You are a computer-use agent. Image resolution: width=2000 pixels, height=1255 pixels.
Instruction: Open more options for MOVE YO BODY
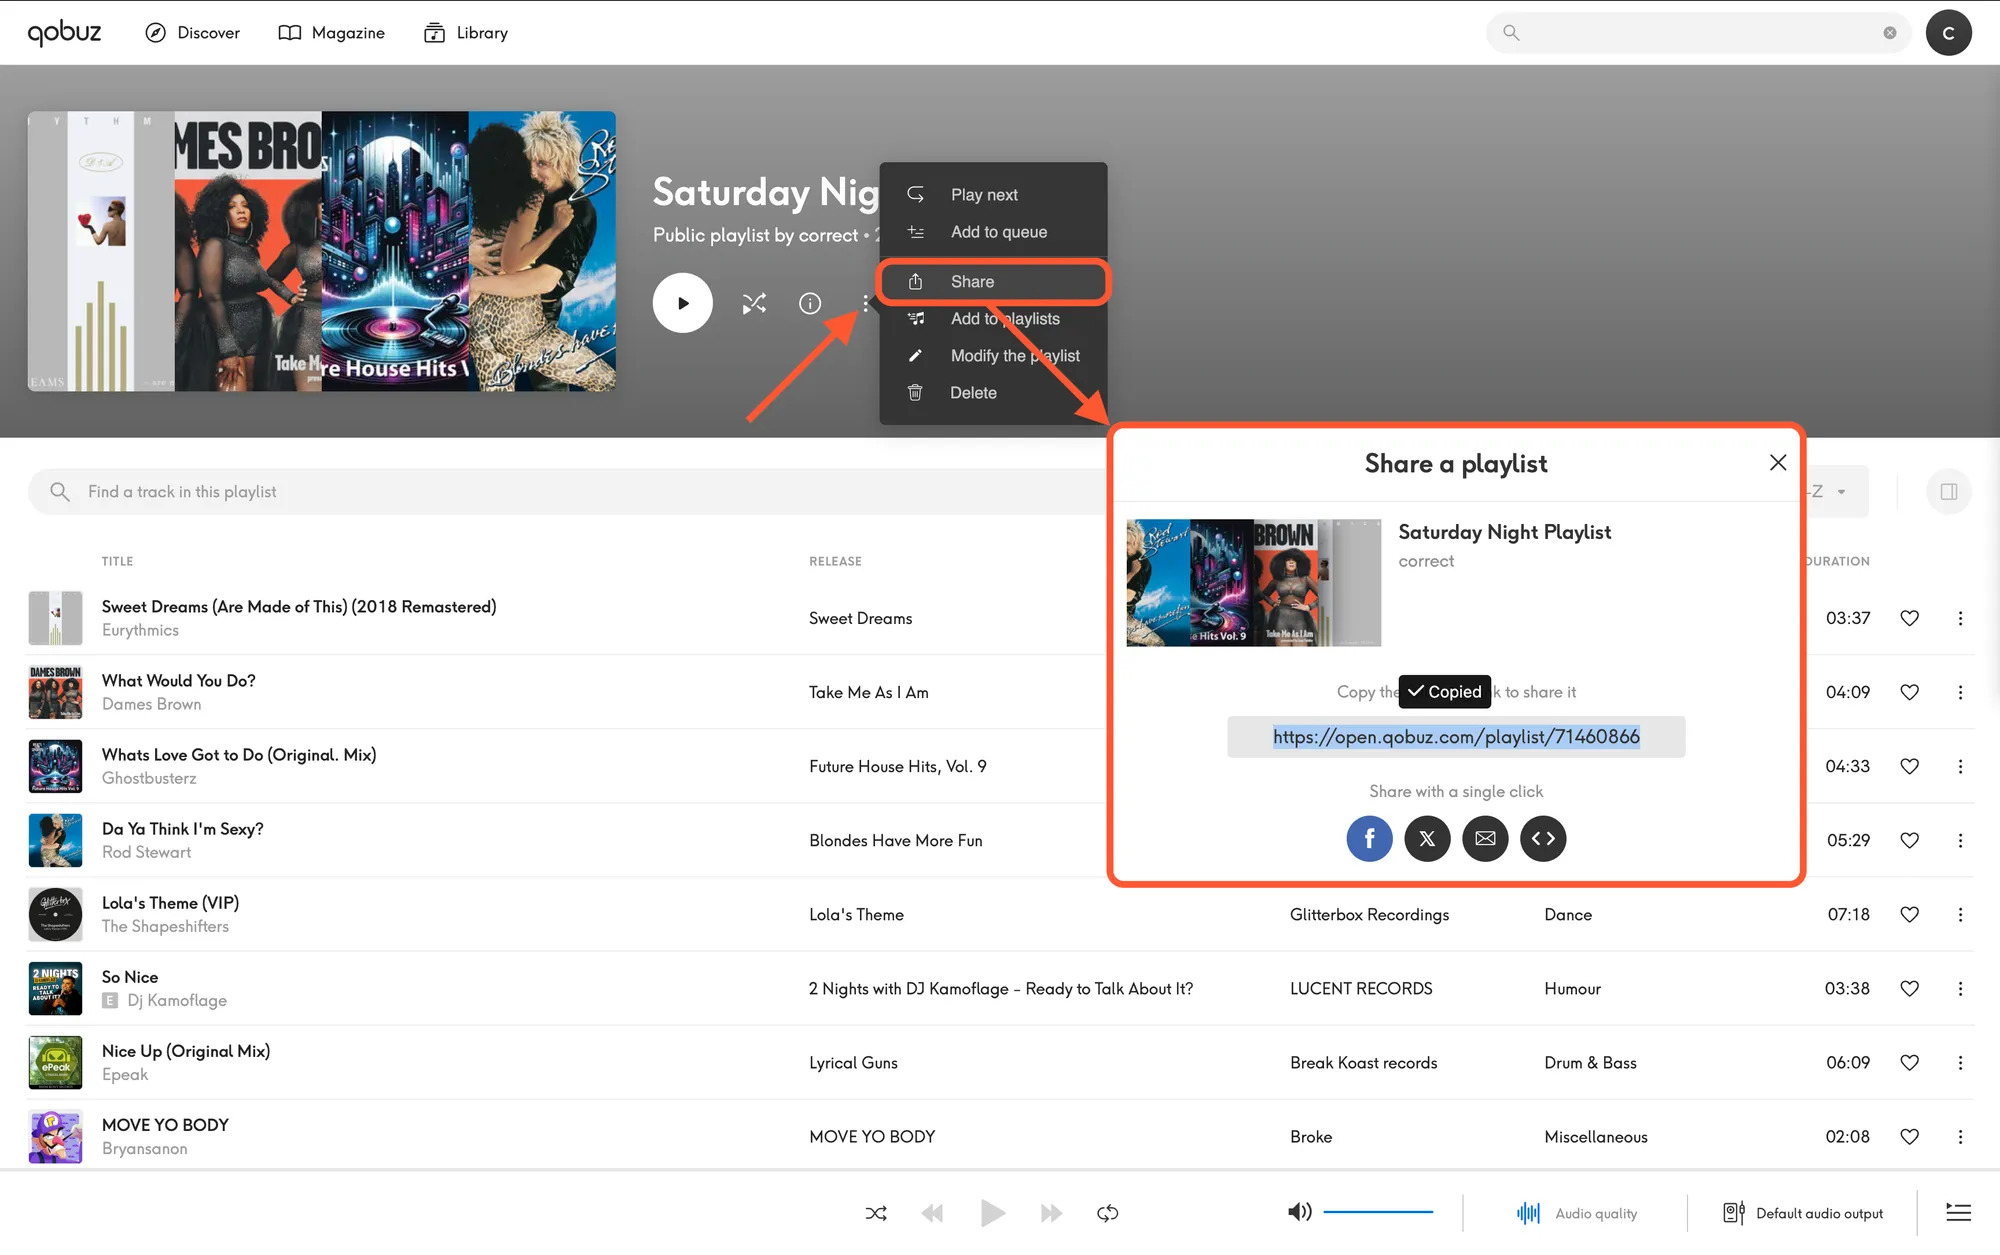[1960, 1136]
